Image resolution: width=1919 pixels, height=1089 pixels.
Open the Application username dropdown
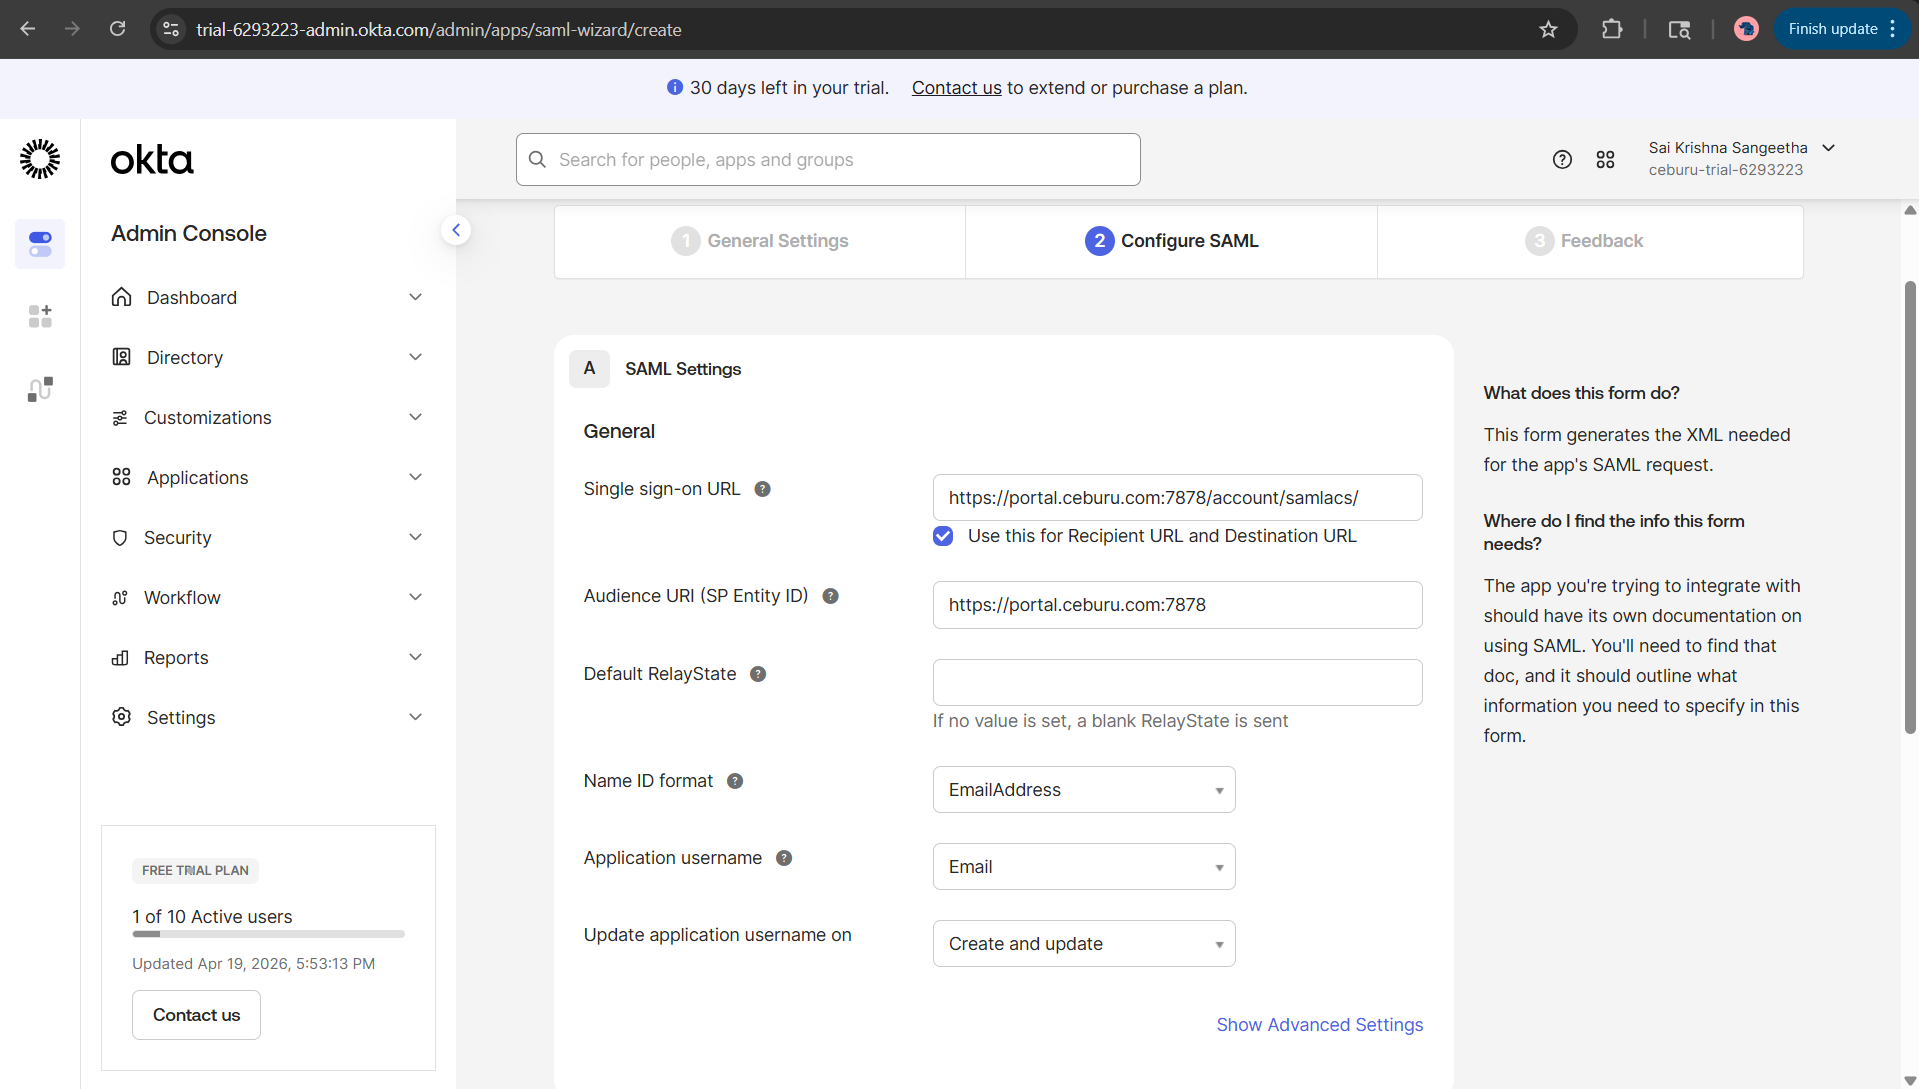pos(1084,867)
